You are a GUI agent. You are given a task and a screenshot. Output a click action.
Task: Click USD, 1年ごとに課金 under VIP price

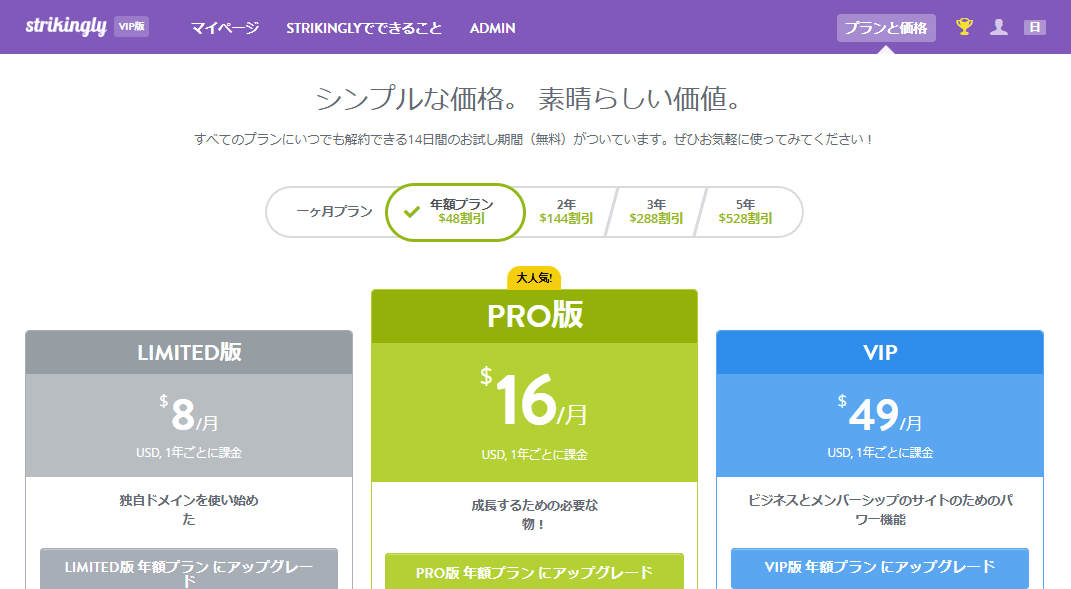880,452
